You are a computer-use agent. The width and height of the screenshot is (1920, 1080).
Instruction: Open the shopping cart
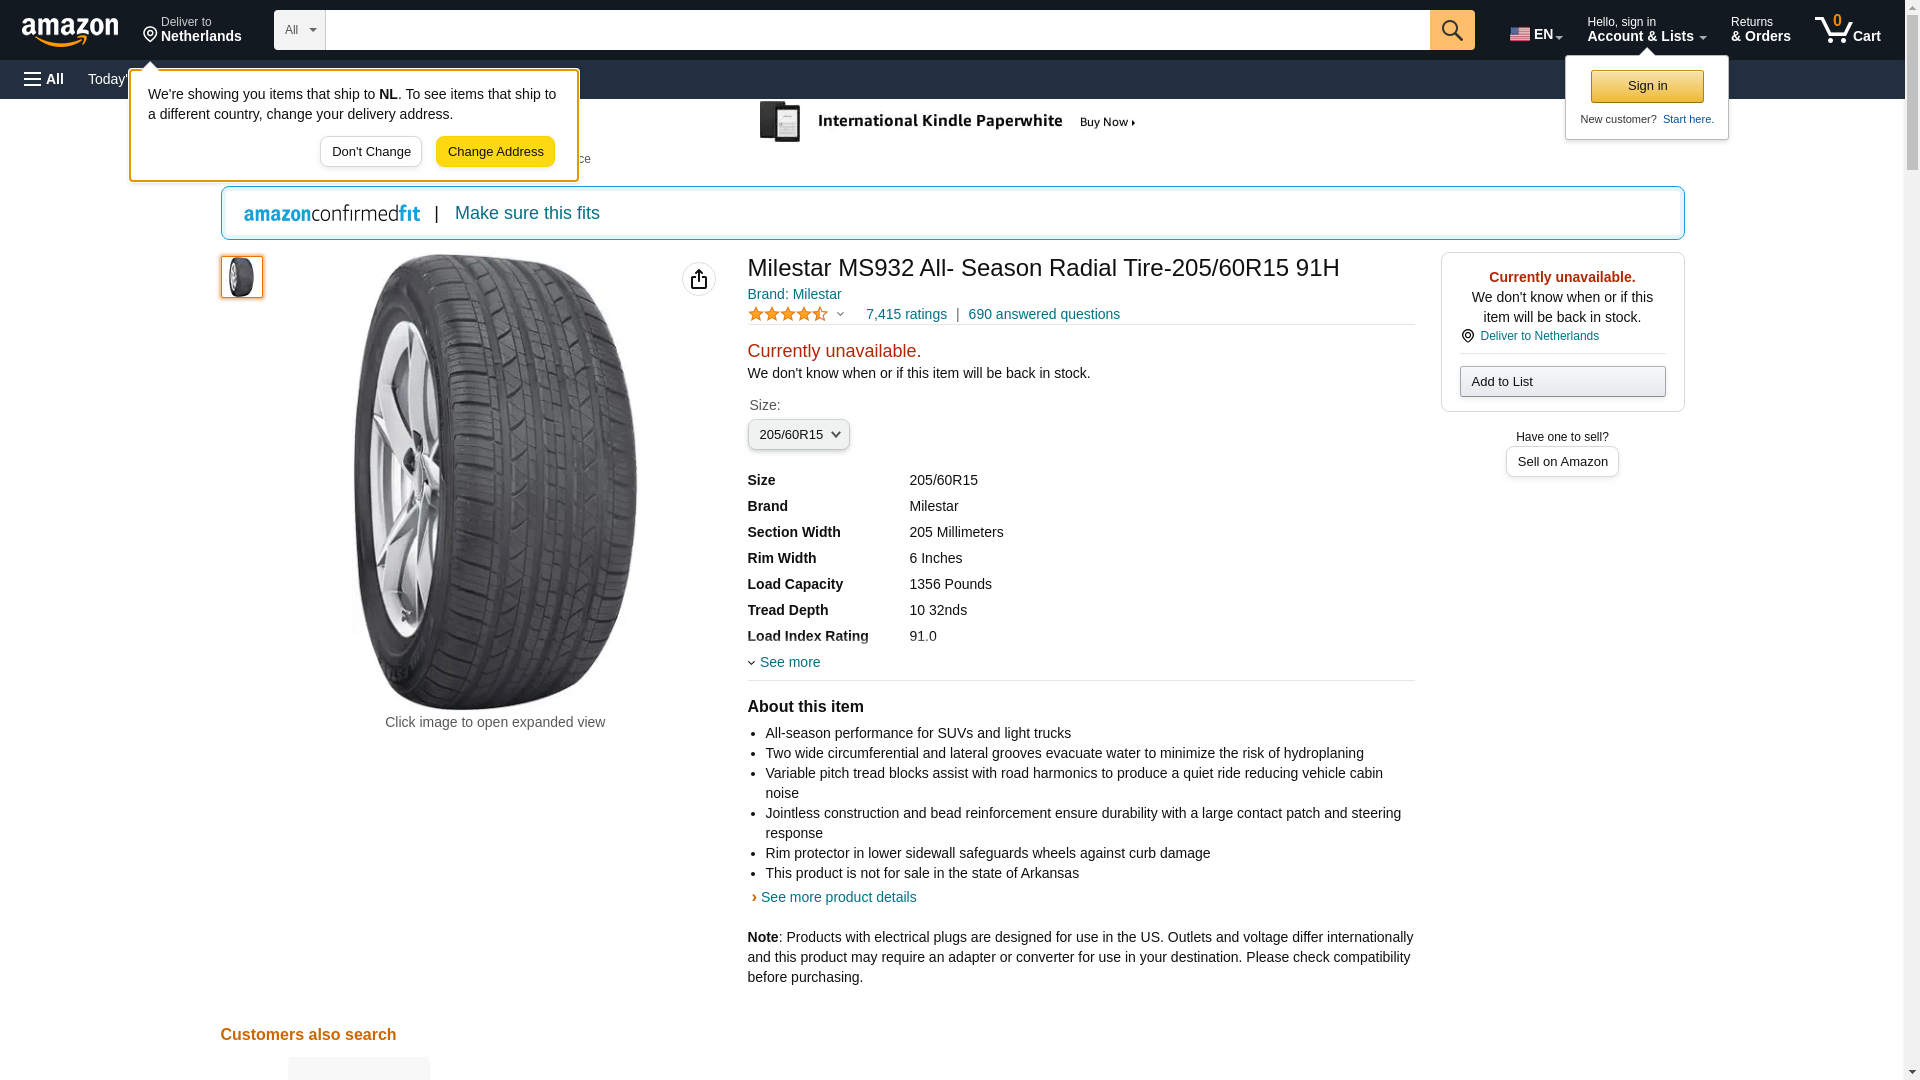coord(1847,30)
